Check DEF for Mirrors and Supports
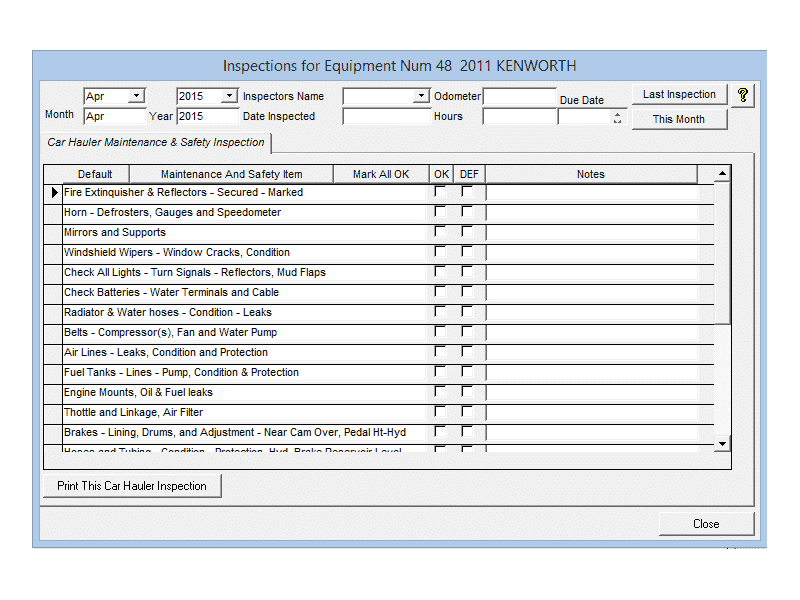The height and width of the screenshot is (600, 800). (x=467, y=232)
